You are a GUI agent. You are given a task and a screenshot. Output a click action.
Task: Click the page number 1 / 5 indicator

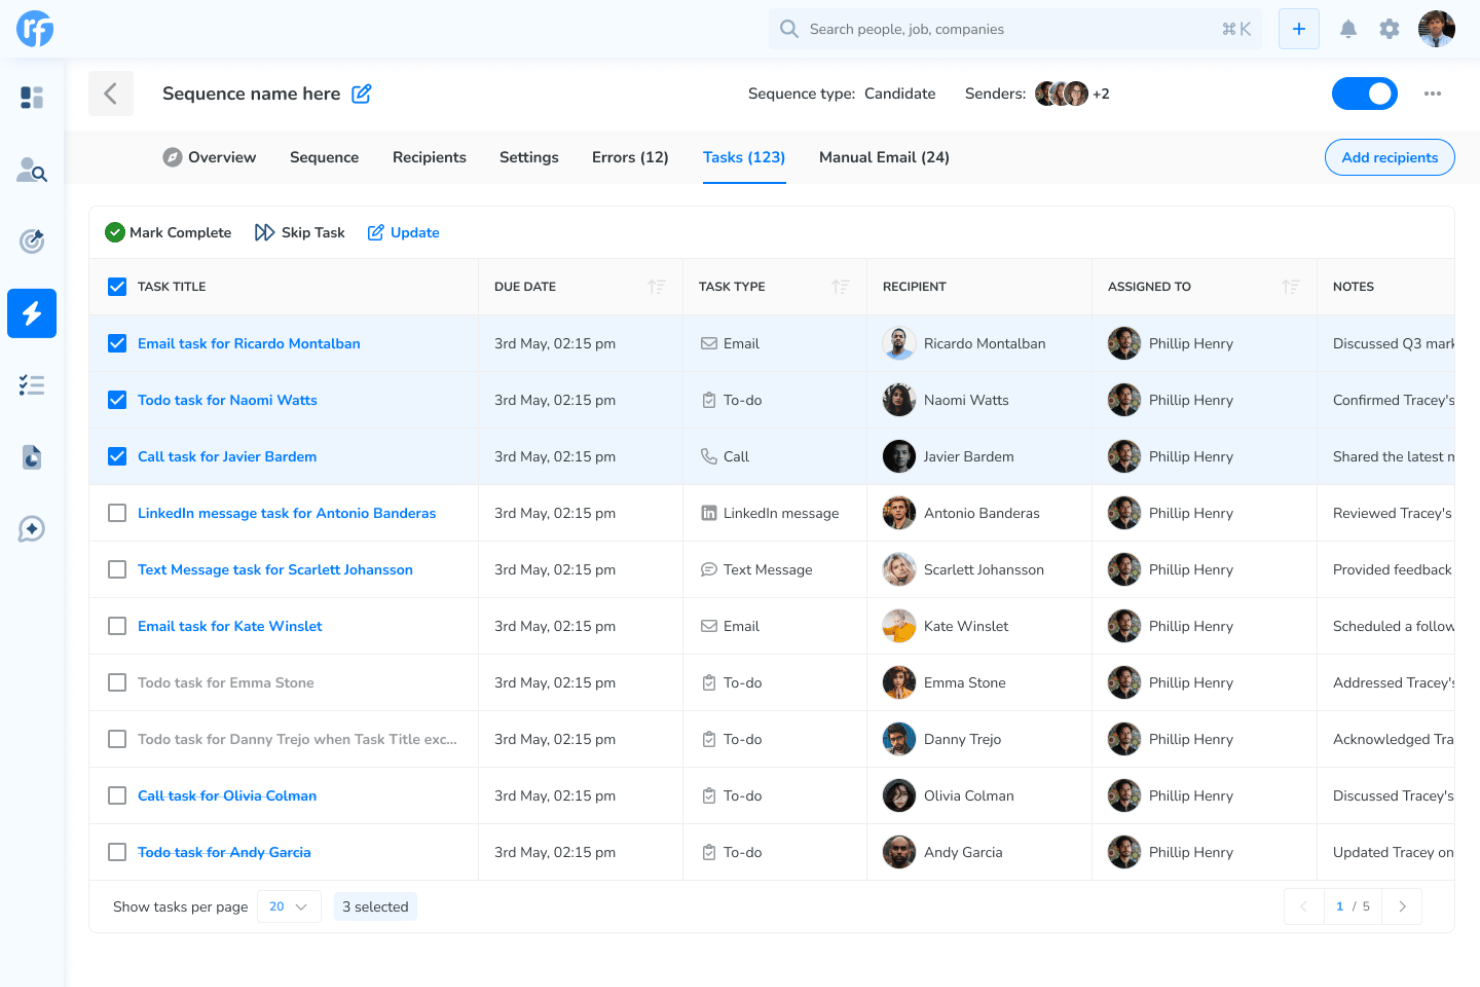point(1353,907)
